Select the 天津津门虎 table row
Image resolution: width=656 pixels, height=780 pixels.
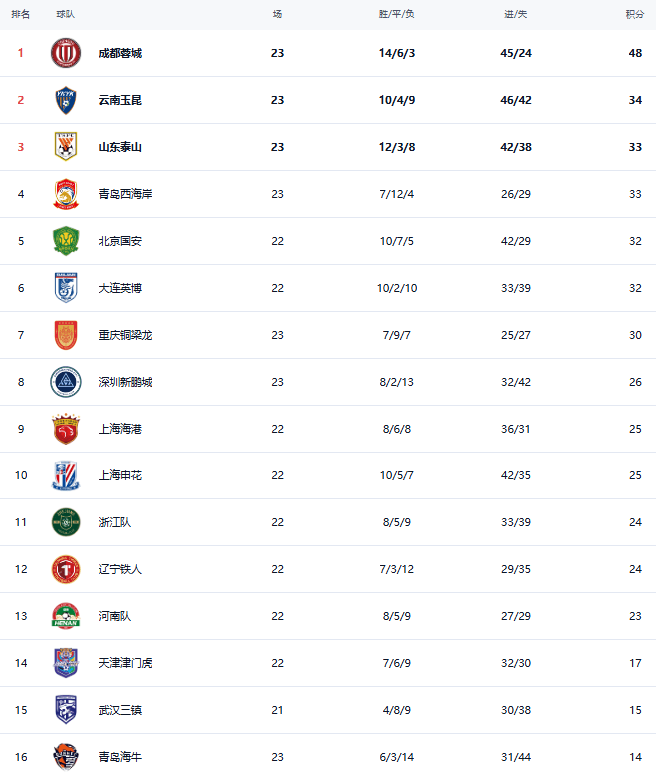tap(328, 663)
